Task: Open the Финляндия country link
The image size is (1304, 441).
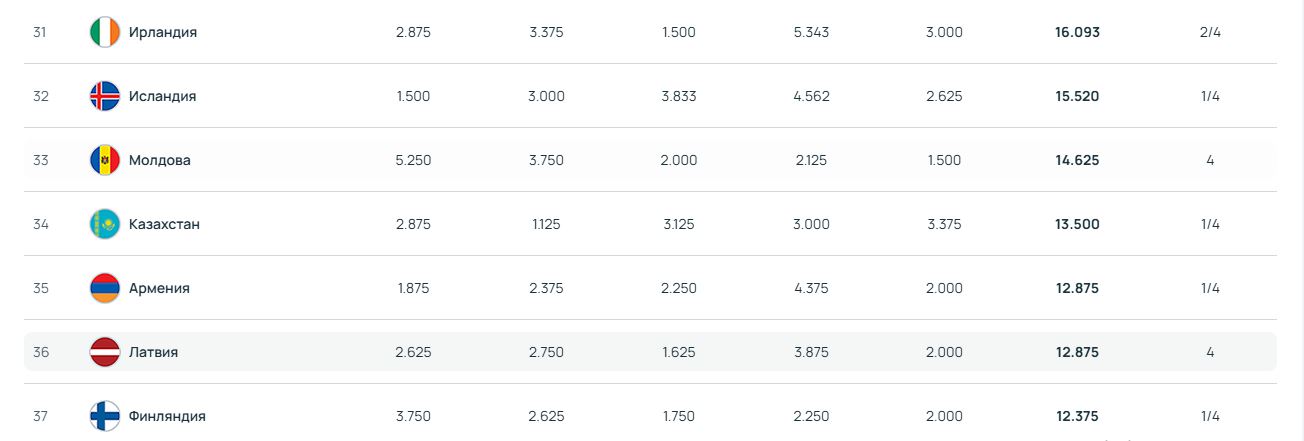Action: (167, 416)
